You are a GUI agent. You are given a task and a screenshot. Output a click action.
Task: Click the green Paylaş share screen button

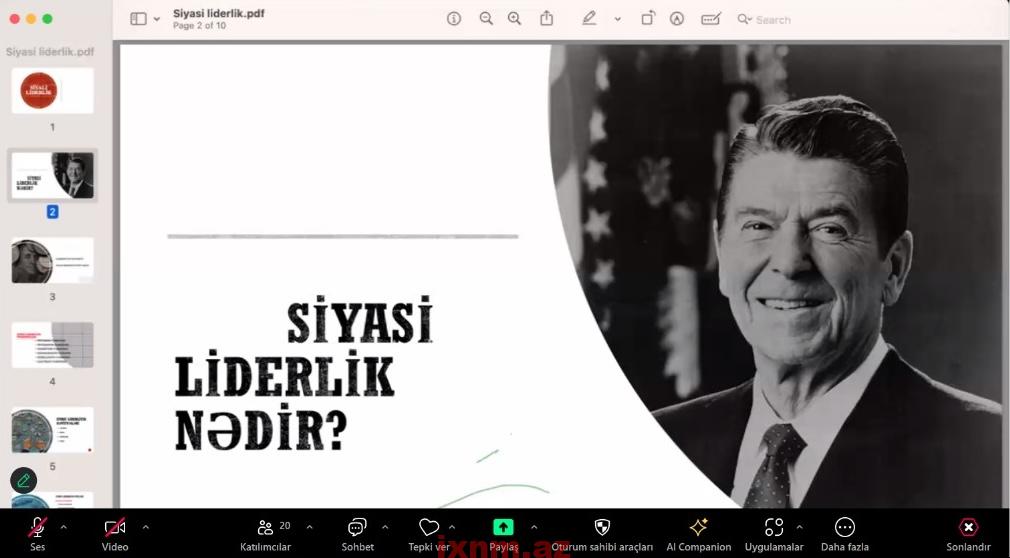[503, 533]
